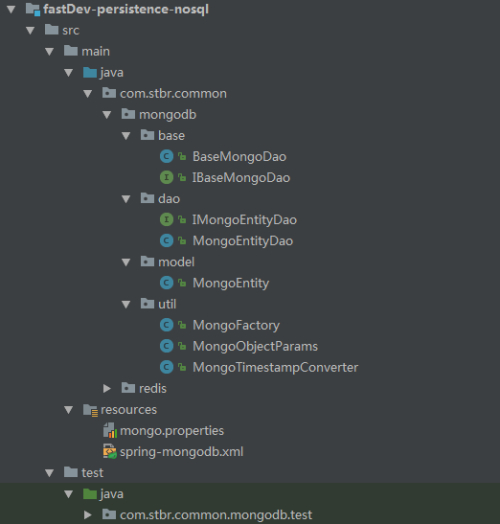Click the com.stbr.common package icon
The width and height of the screenshot is (500, 524).
point(109,93)
